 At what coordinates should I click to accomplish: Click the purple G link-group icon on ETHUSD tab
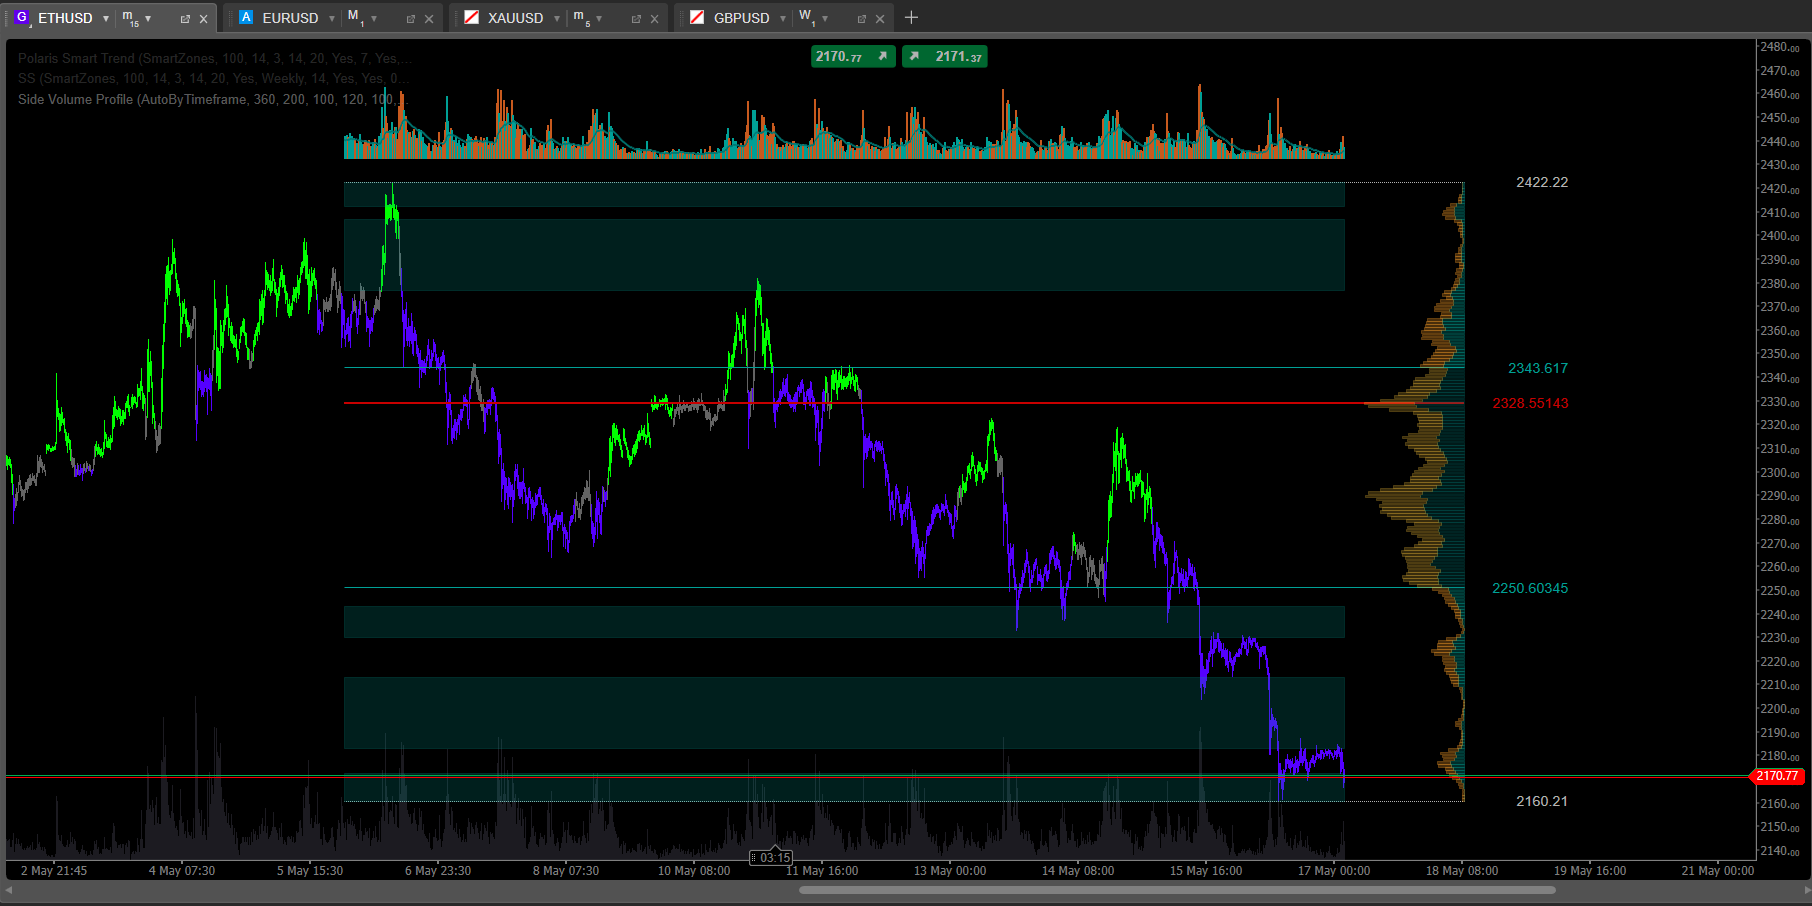click(21, 17)
